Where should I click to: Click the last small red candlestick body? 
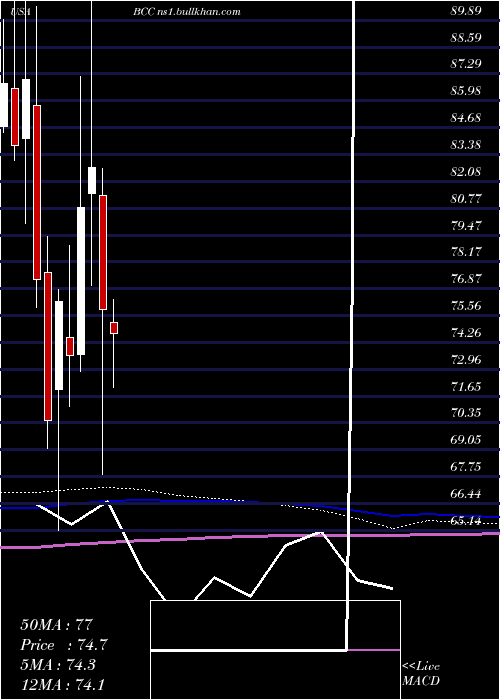(114, 328)
